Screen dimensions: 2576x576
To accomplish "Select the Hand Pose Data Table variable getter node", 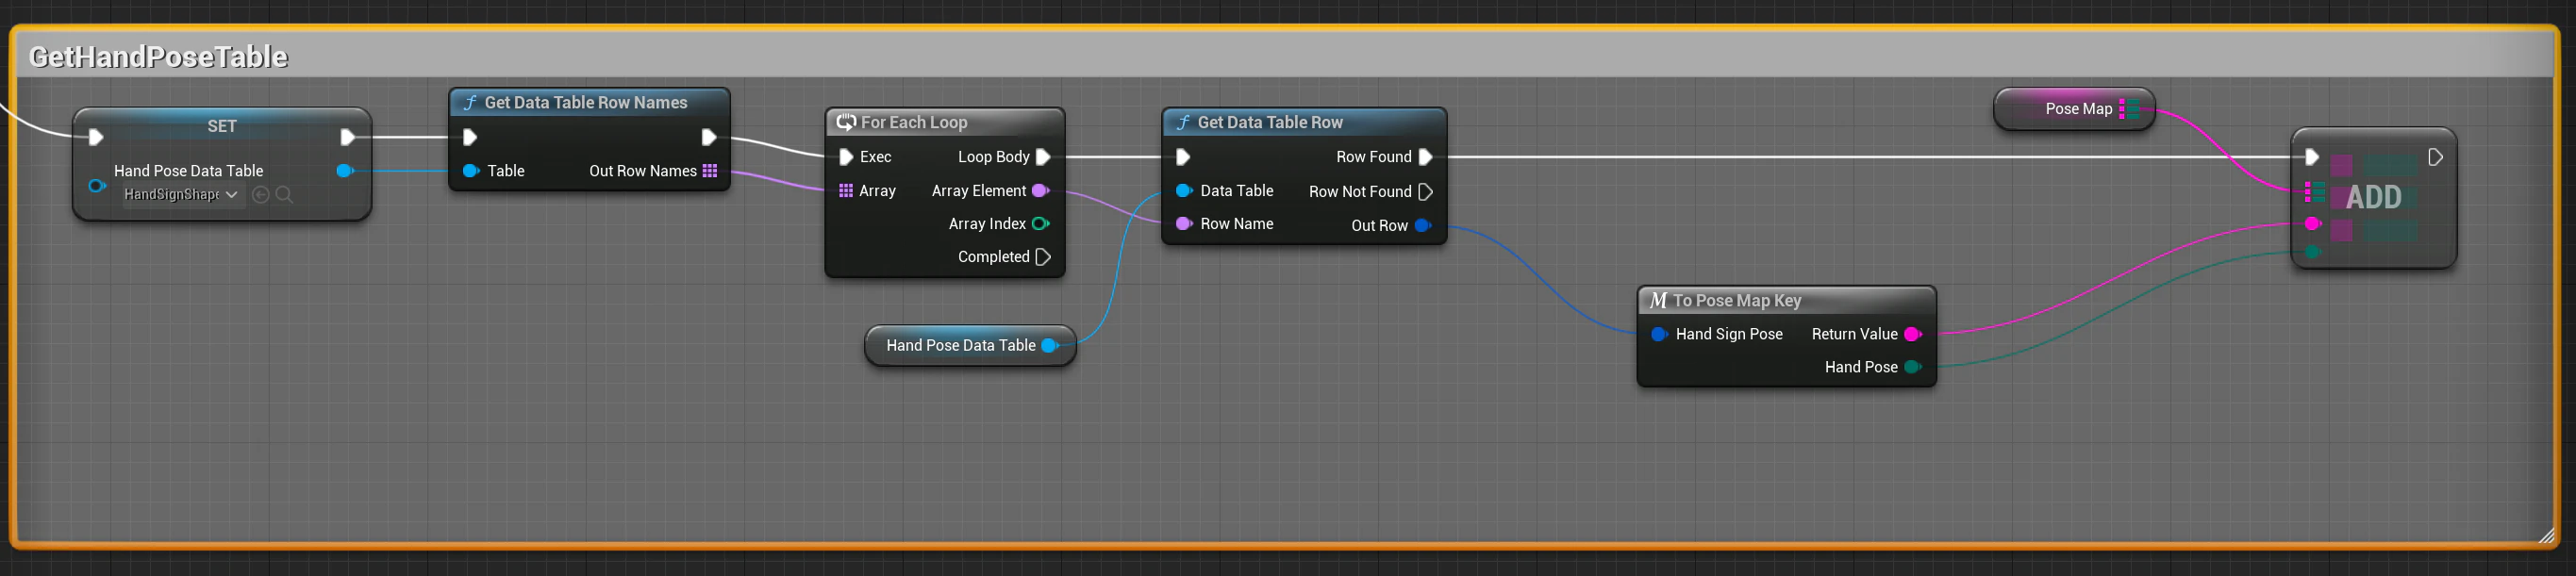I will tap(970, 345).
